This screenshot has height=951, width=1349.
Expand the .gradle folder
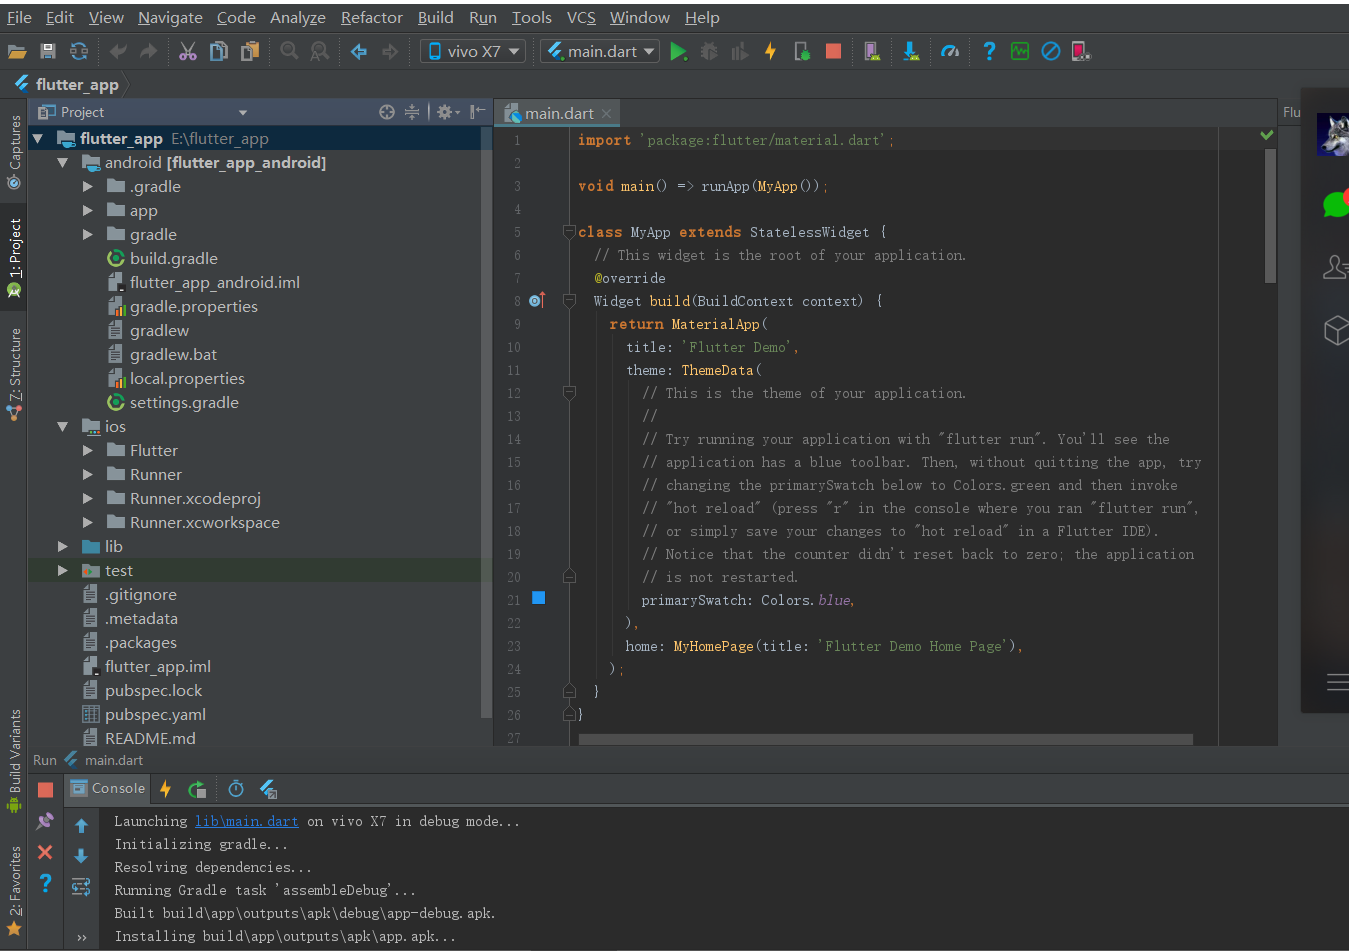coord(88,187)
